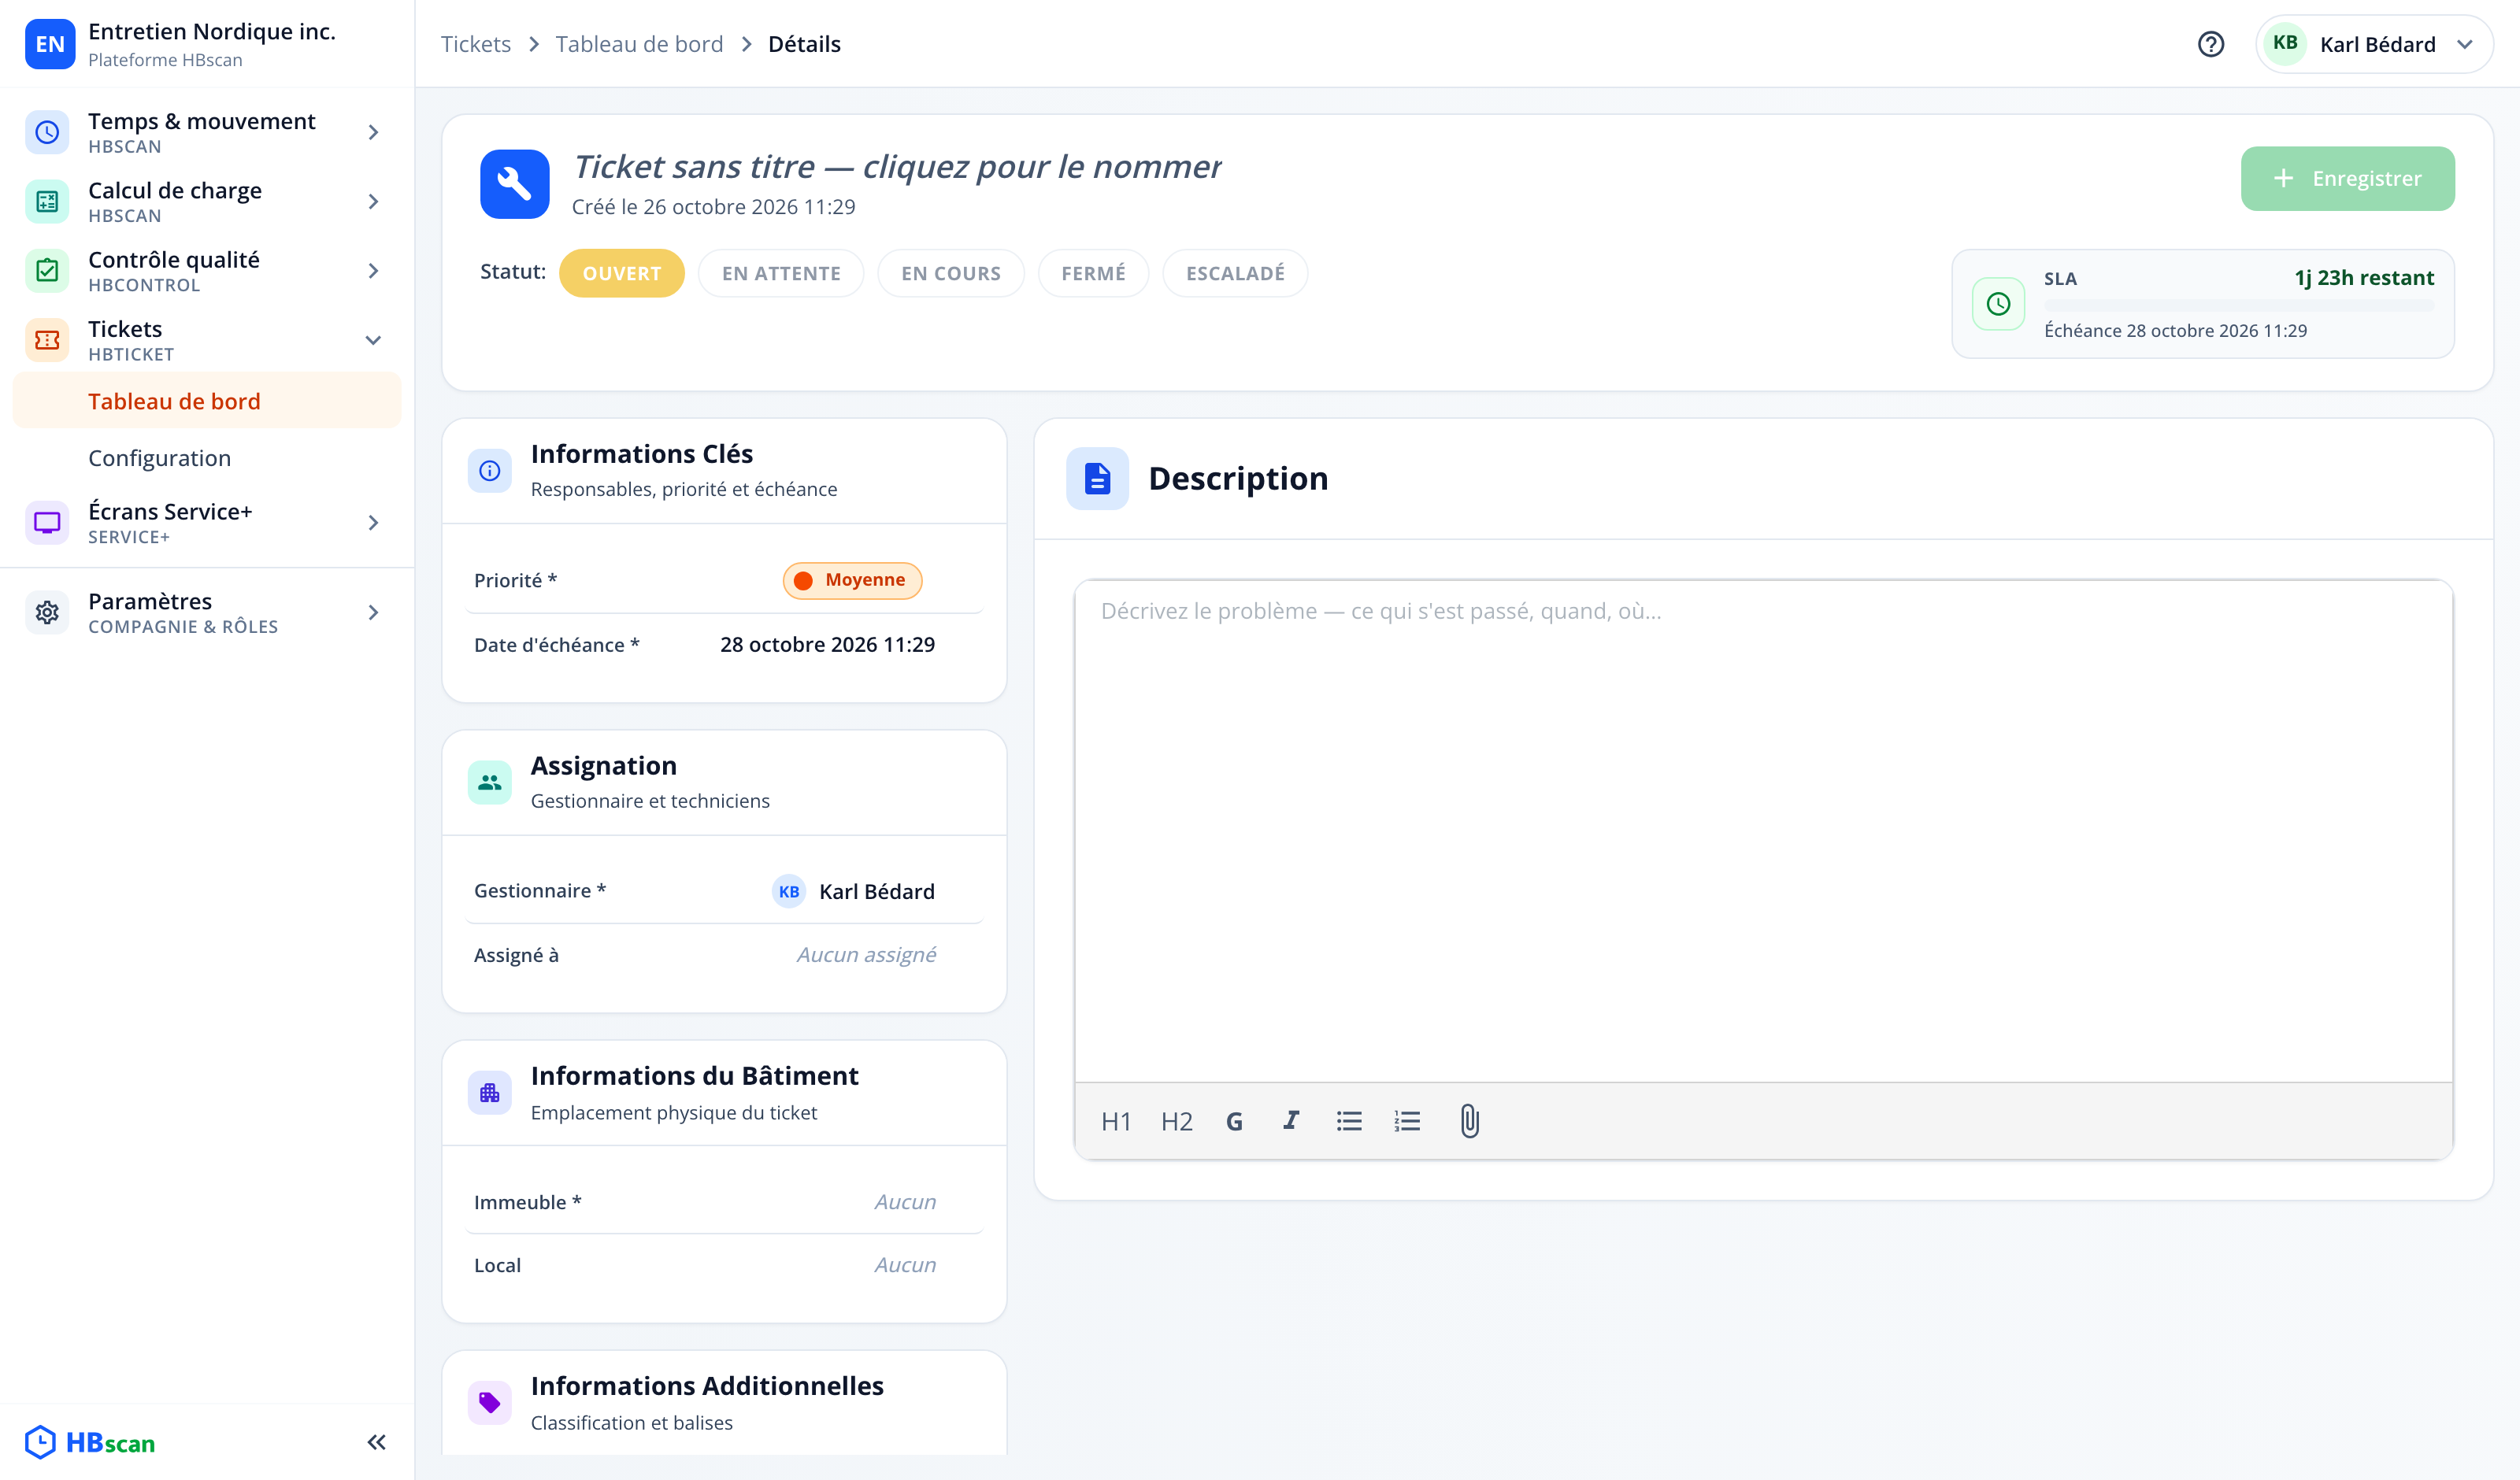Collapse the Tickets menu section

point(207,340)
